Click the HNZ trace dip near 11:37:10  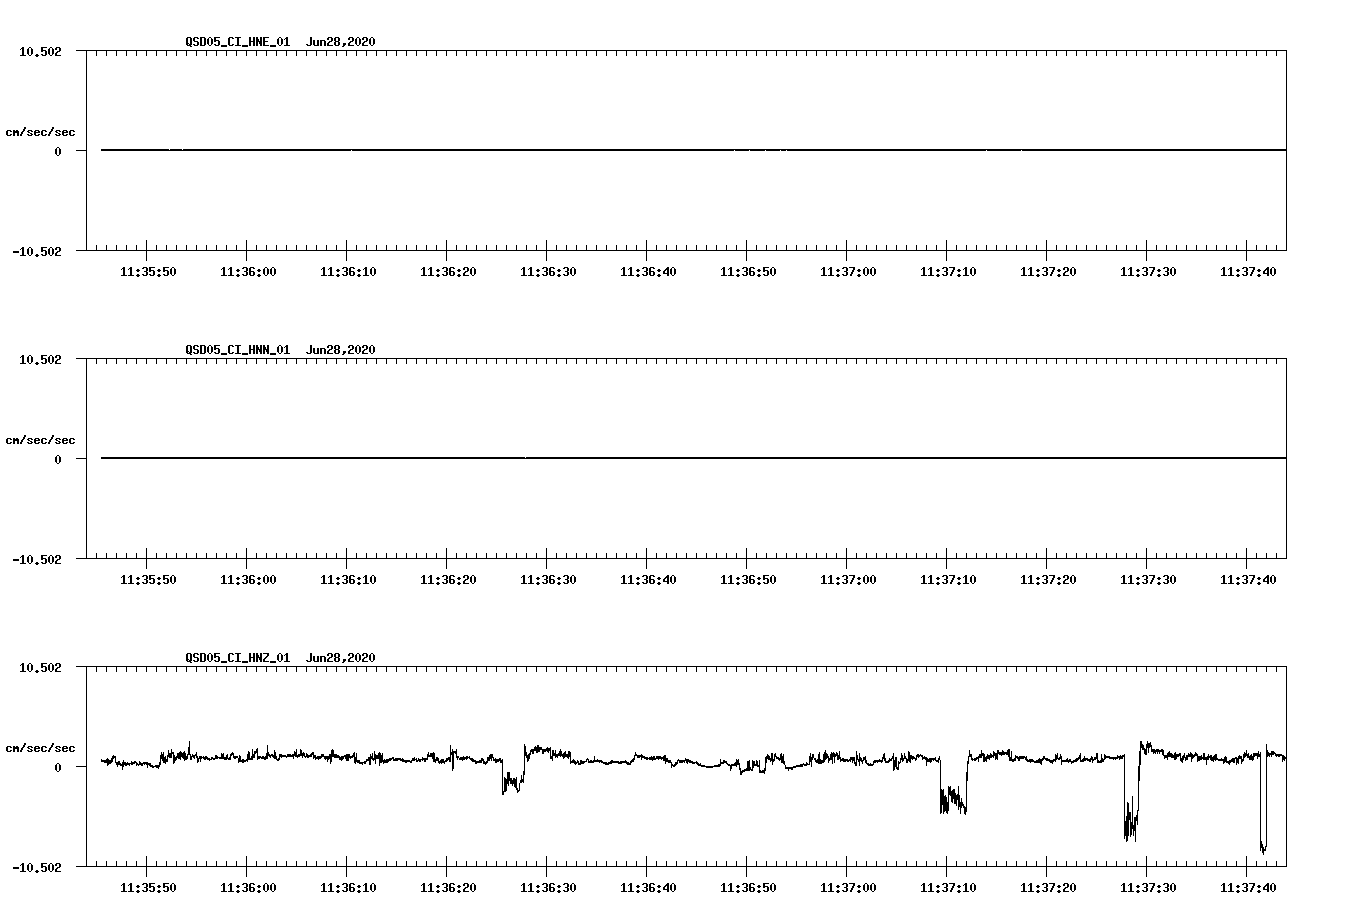[x=953, y=798]
